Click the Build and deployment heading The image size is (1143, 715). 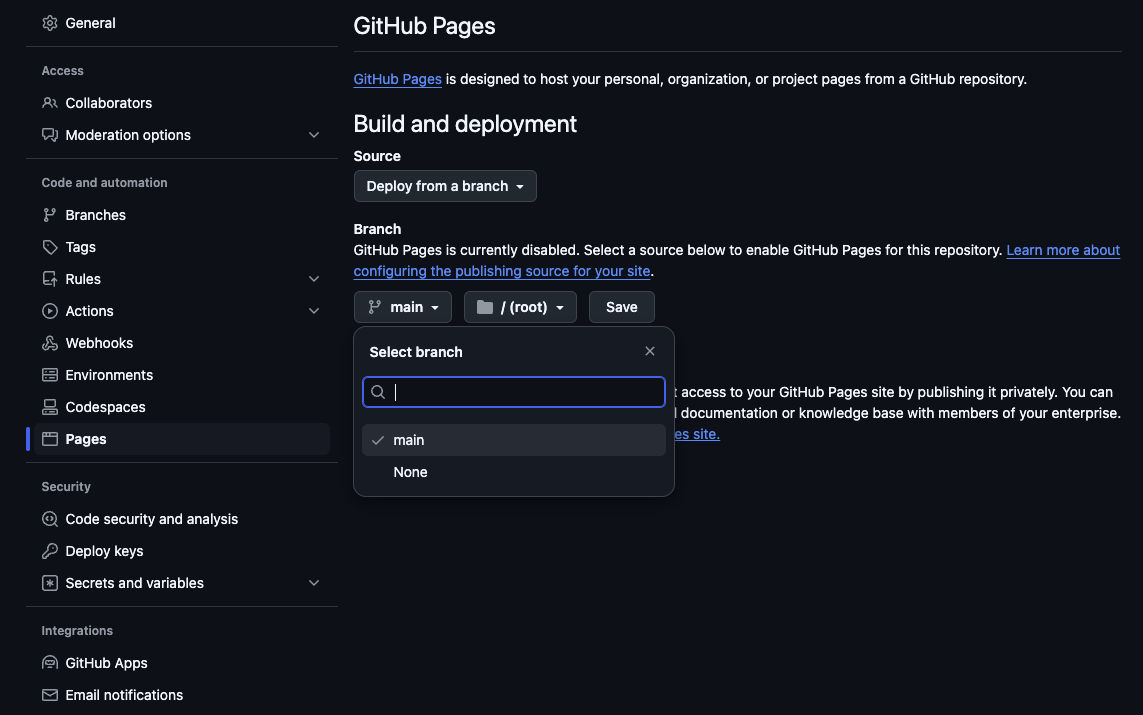click(x=465, y=124)
